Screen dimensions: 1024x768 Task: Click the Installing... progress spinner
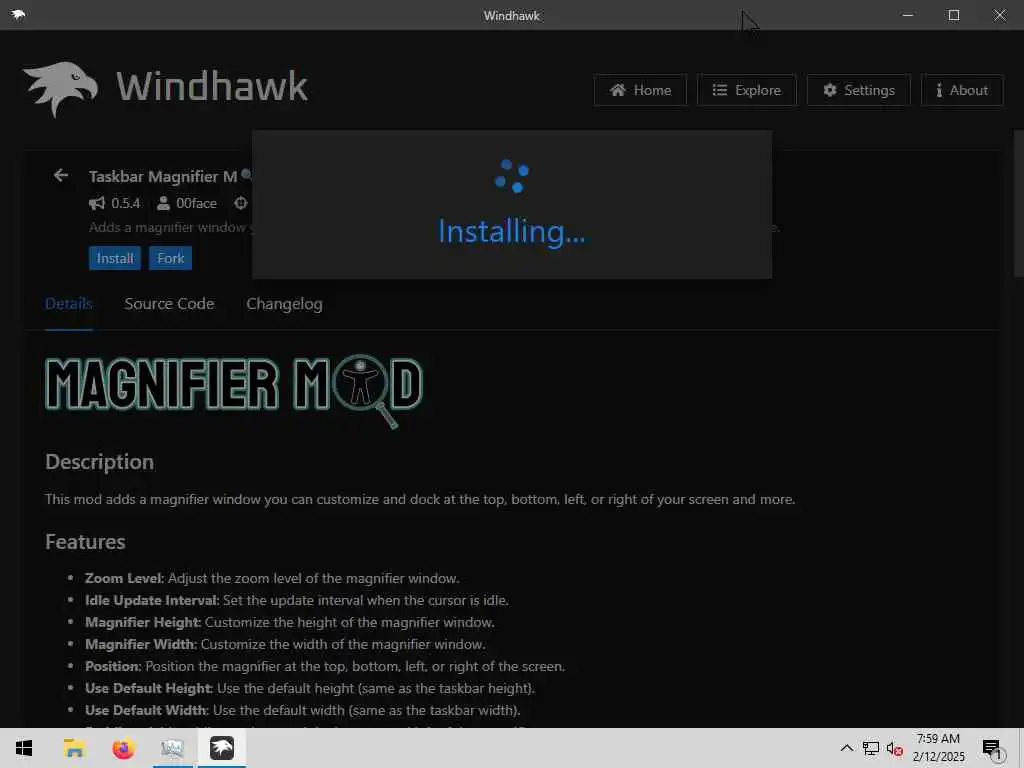pyautogui.click(x=511, y=176)
